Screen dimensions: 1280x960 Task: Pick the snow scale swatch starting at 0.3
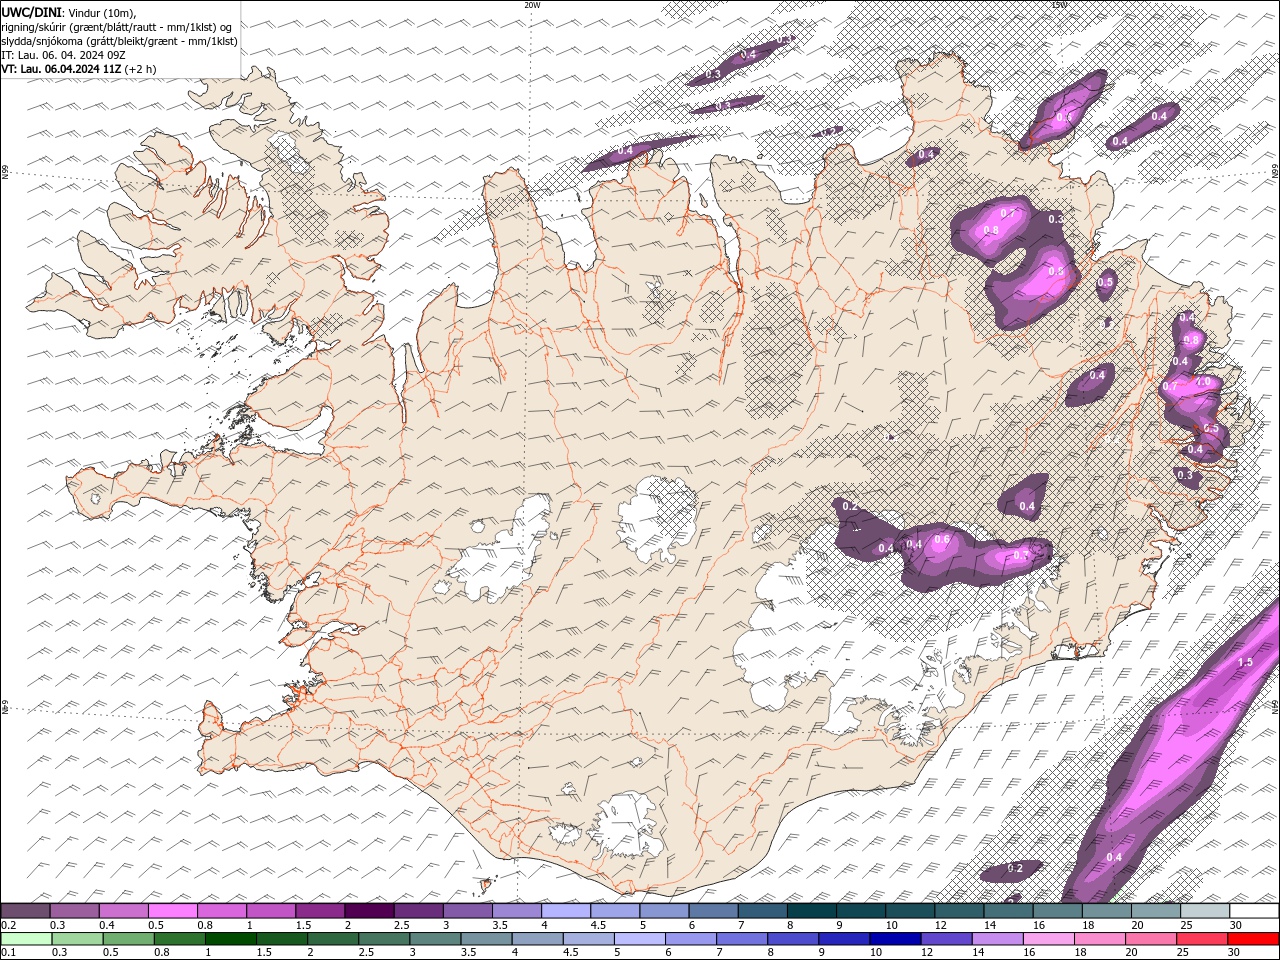75,911
